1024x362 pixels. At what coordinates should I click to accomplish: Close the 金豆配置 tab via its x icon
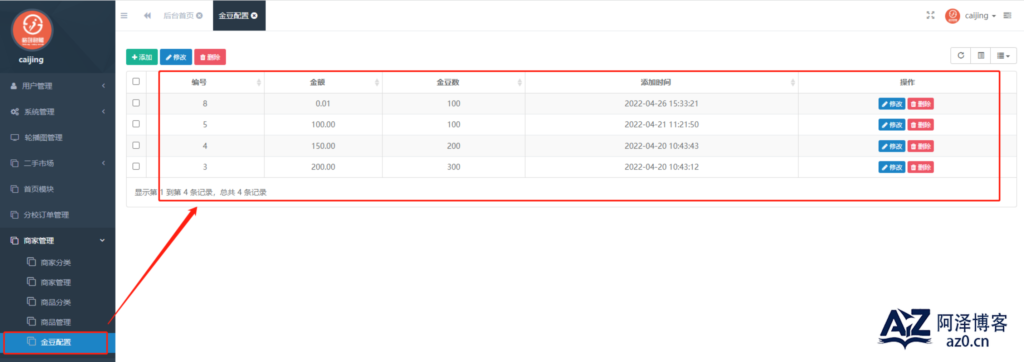pyautogui.click(x=254, y=16)
